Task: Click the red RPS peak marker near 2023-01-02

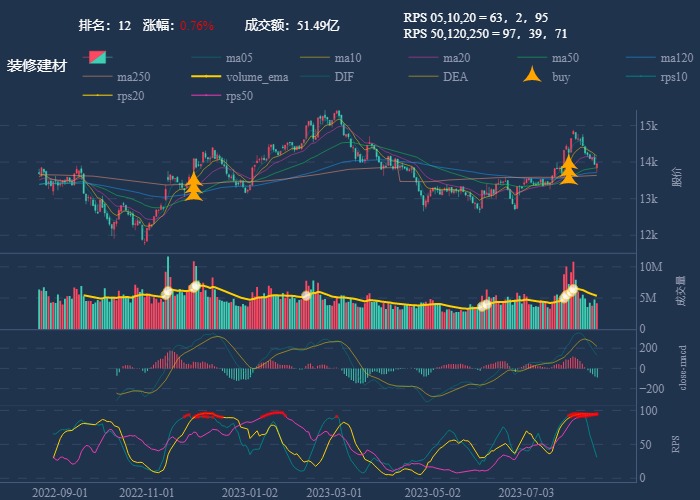Action: [272, 414]
